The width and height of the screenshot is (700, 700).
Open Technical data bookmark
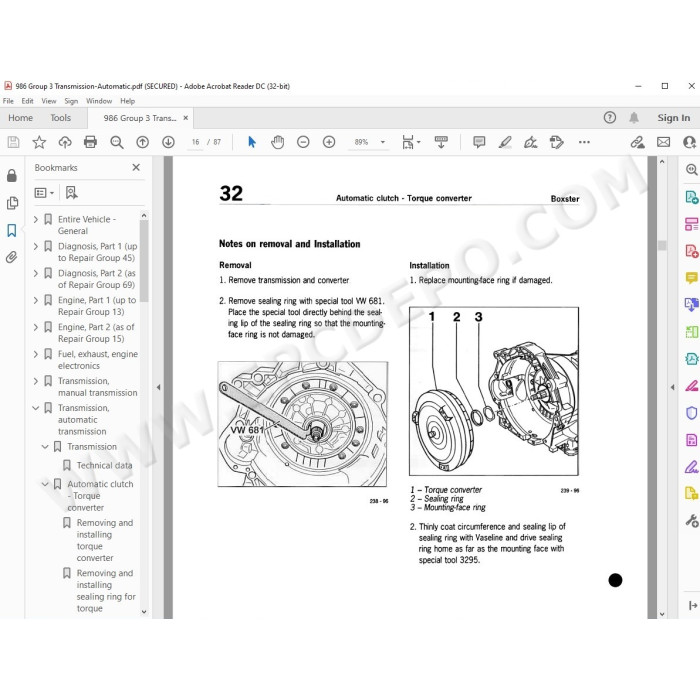tap(104, 465)
